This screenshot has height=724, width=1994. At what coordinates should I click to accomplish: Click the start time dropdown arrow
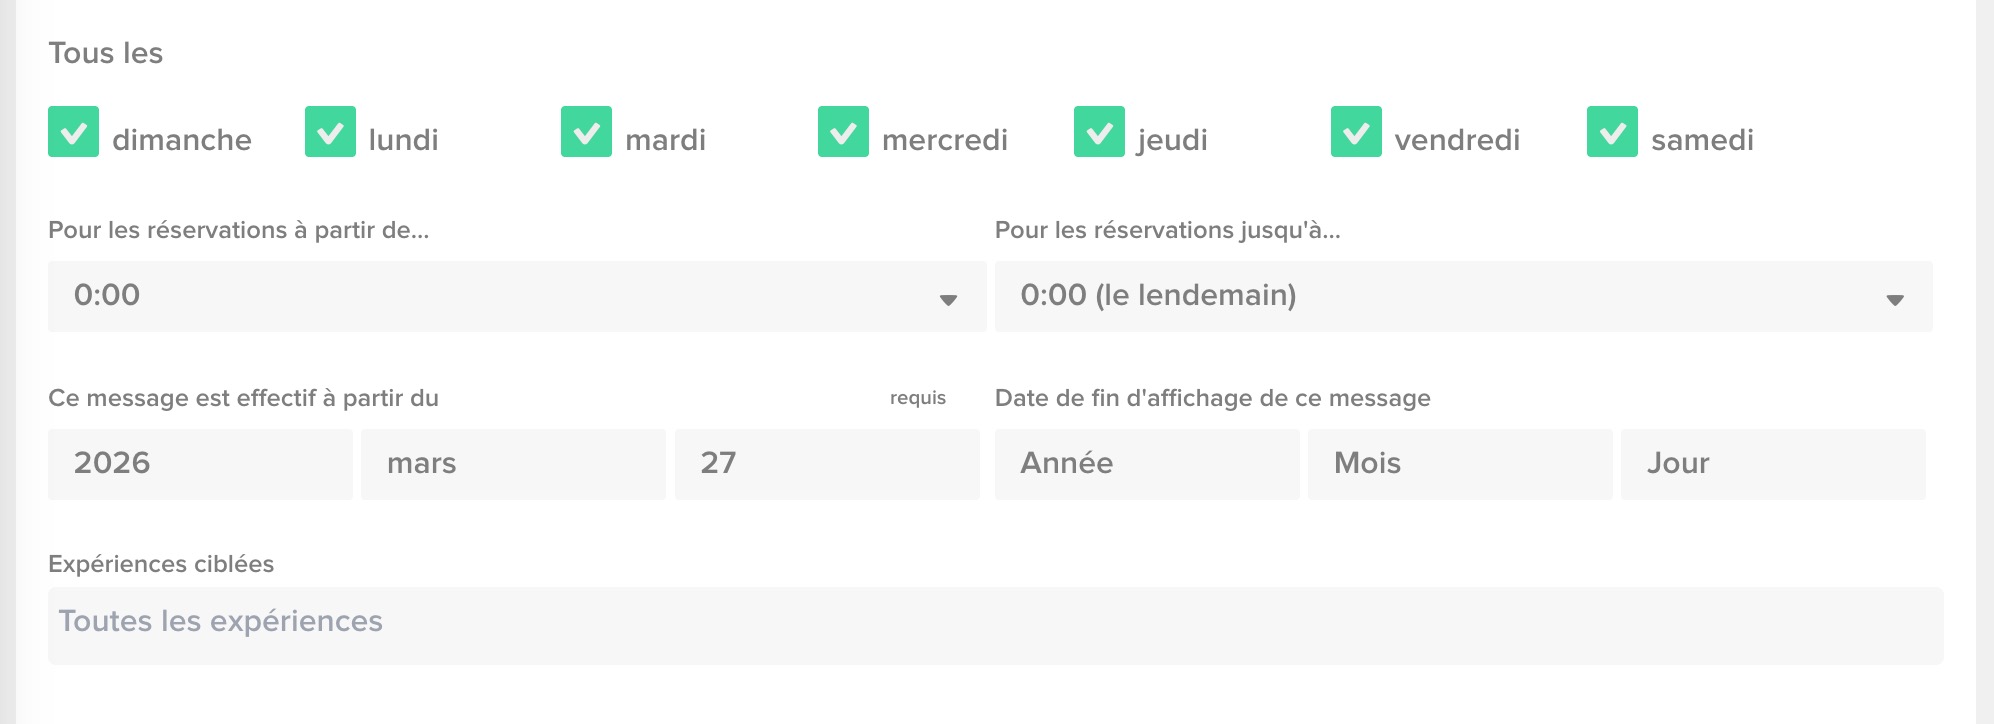[x=948, y=299]
